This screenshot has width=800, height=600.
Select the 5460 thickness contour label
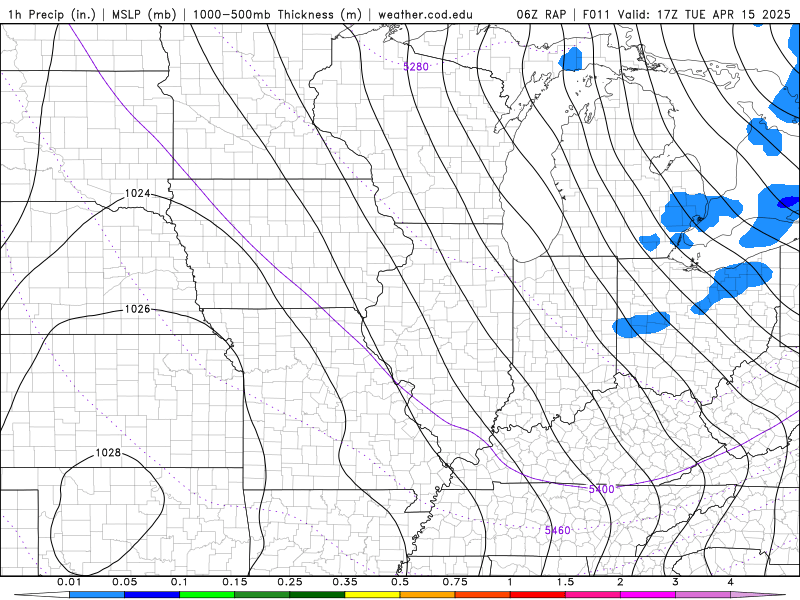click(557, 530)
